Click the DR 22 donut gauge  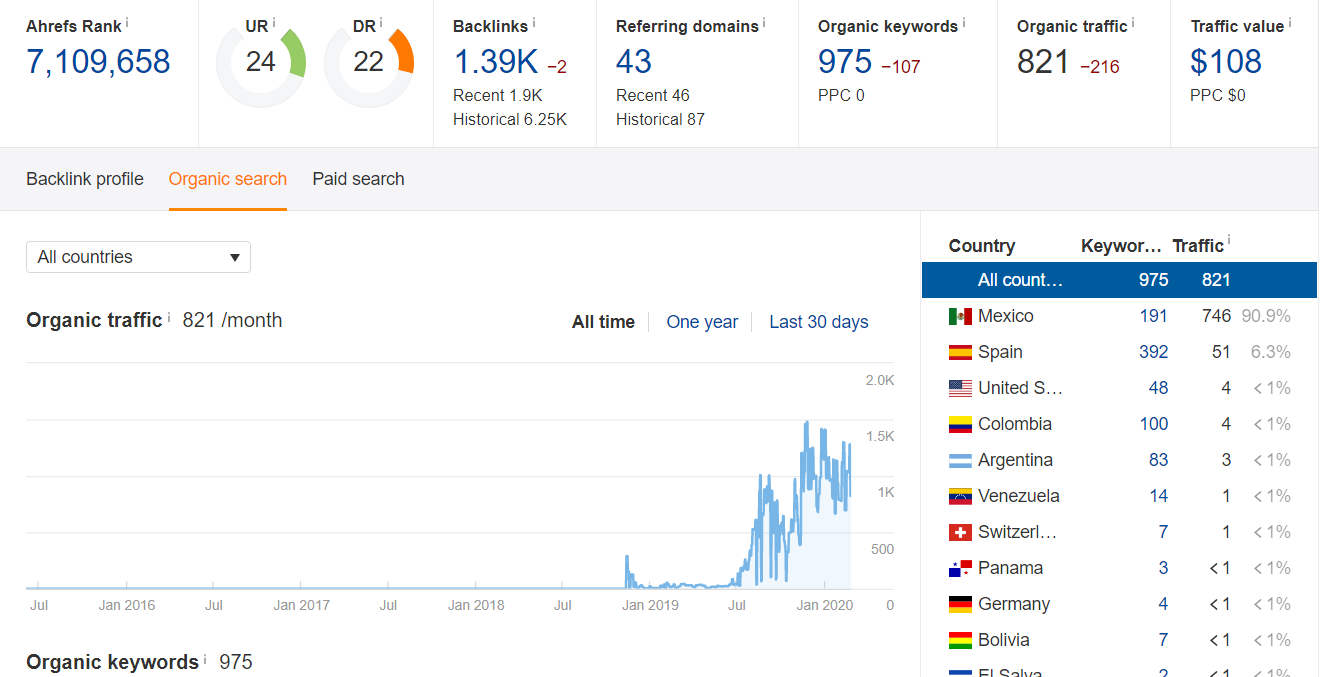pyautogui.click(x=369, y=62)
